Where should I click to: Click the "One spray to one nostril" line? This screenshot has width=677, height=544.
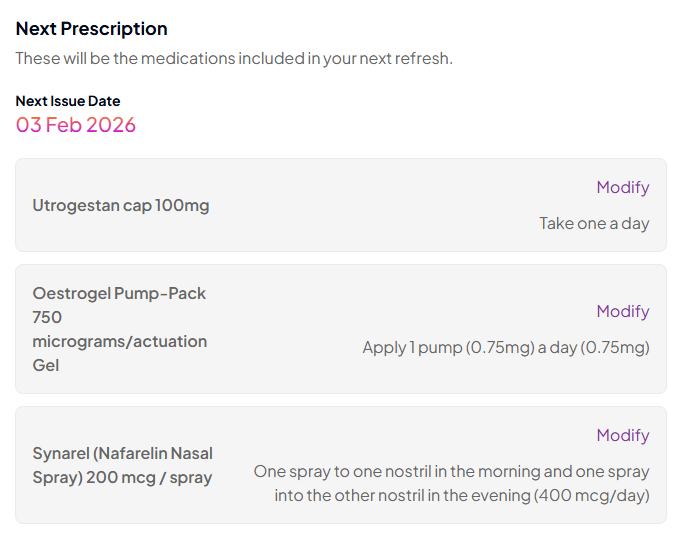pyautogui.click(x=451, y=471)
